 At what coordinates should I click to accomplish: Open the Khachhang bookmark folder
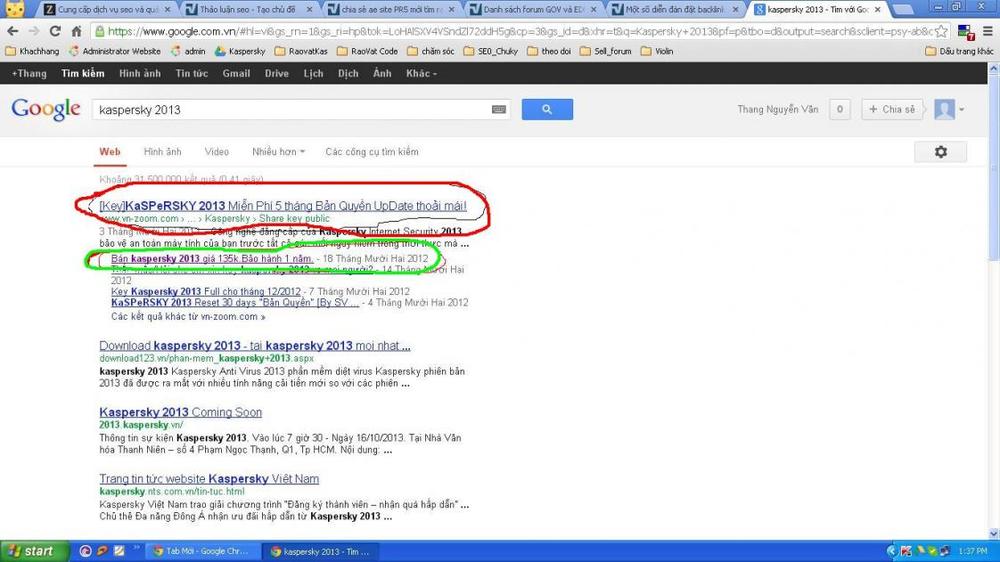tap(33, 51)
